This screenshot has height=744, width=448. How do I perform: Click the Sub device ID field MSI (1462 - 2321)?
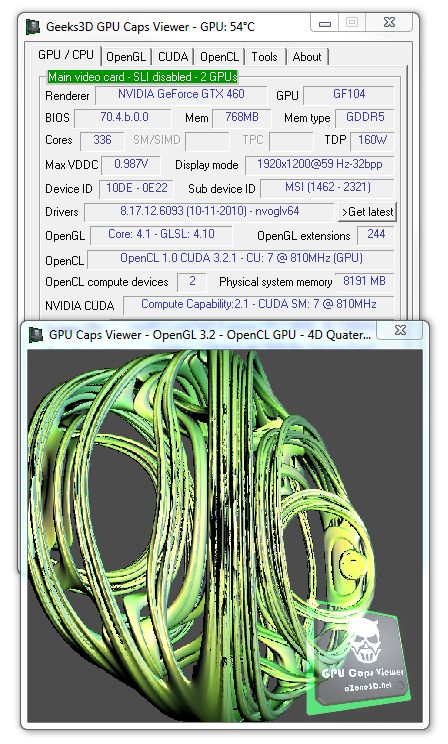click(327, 188)
